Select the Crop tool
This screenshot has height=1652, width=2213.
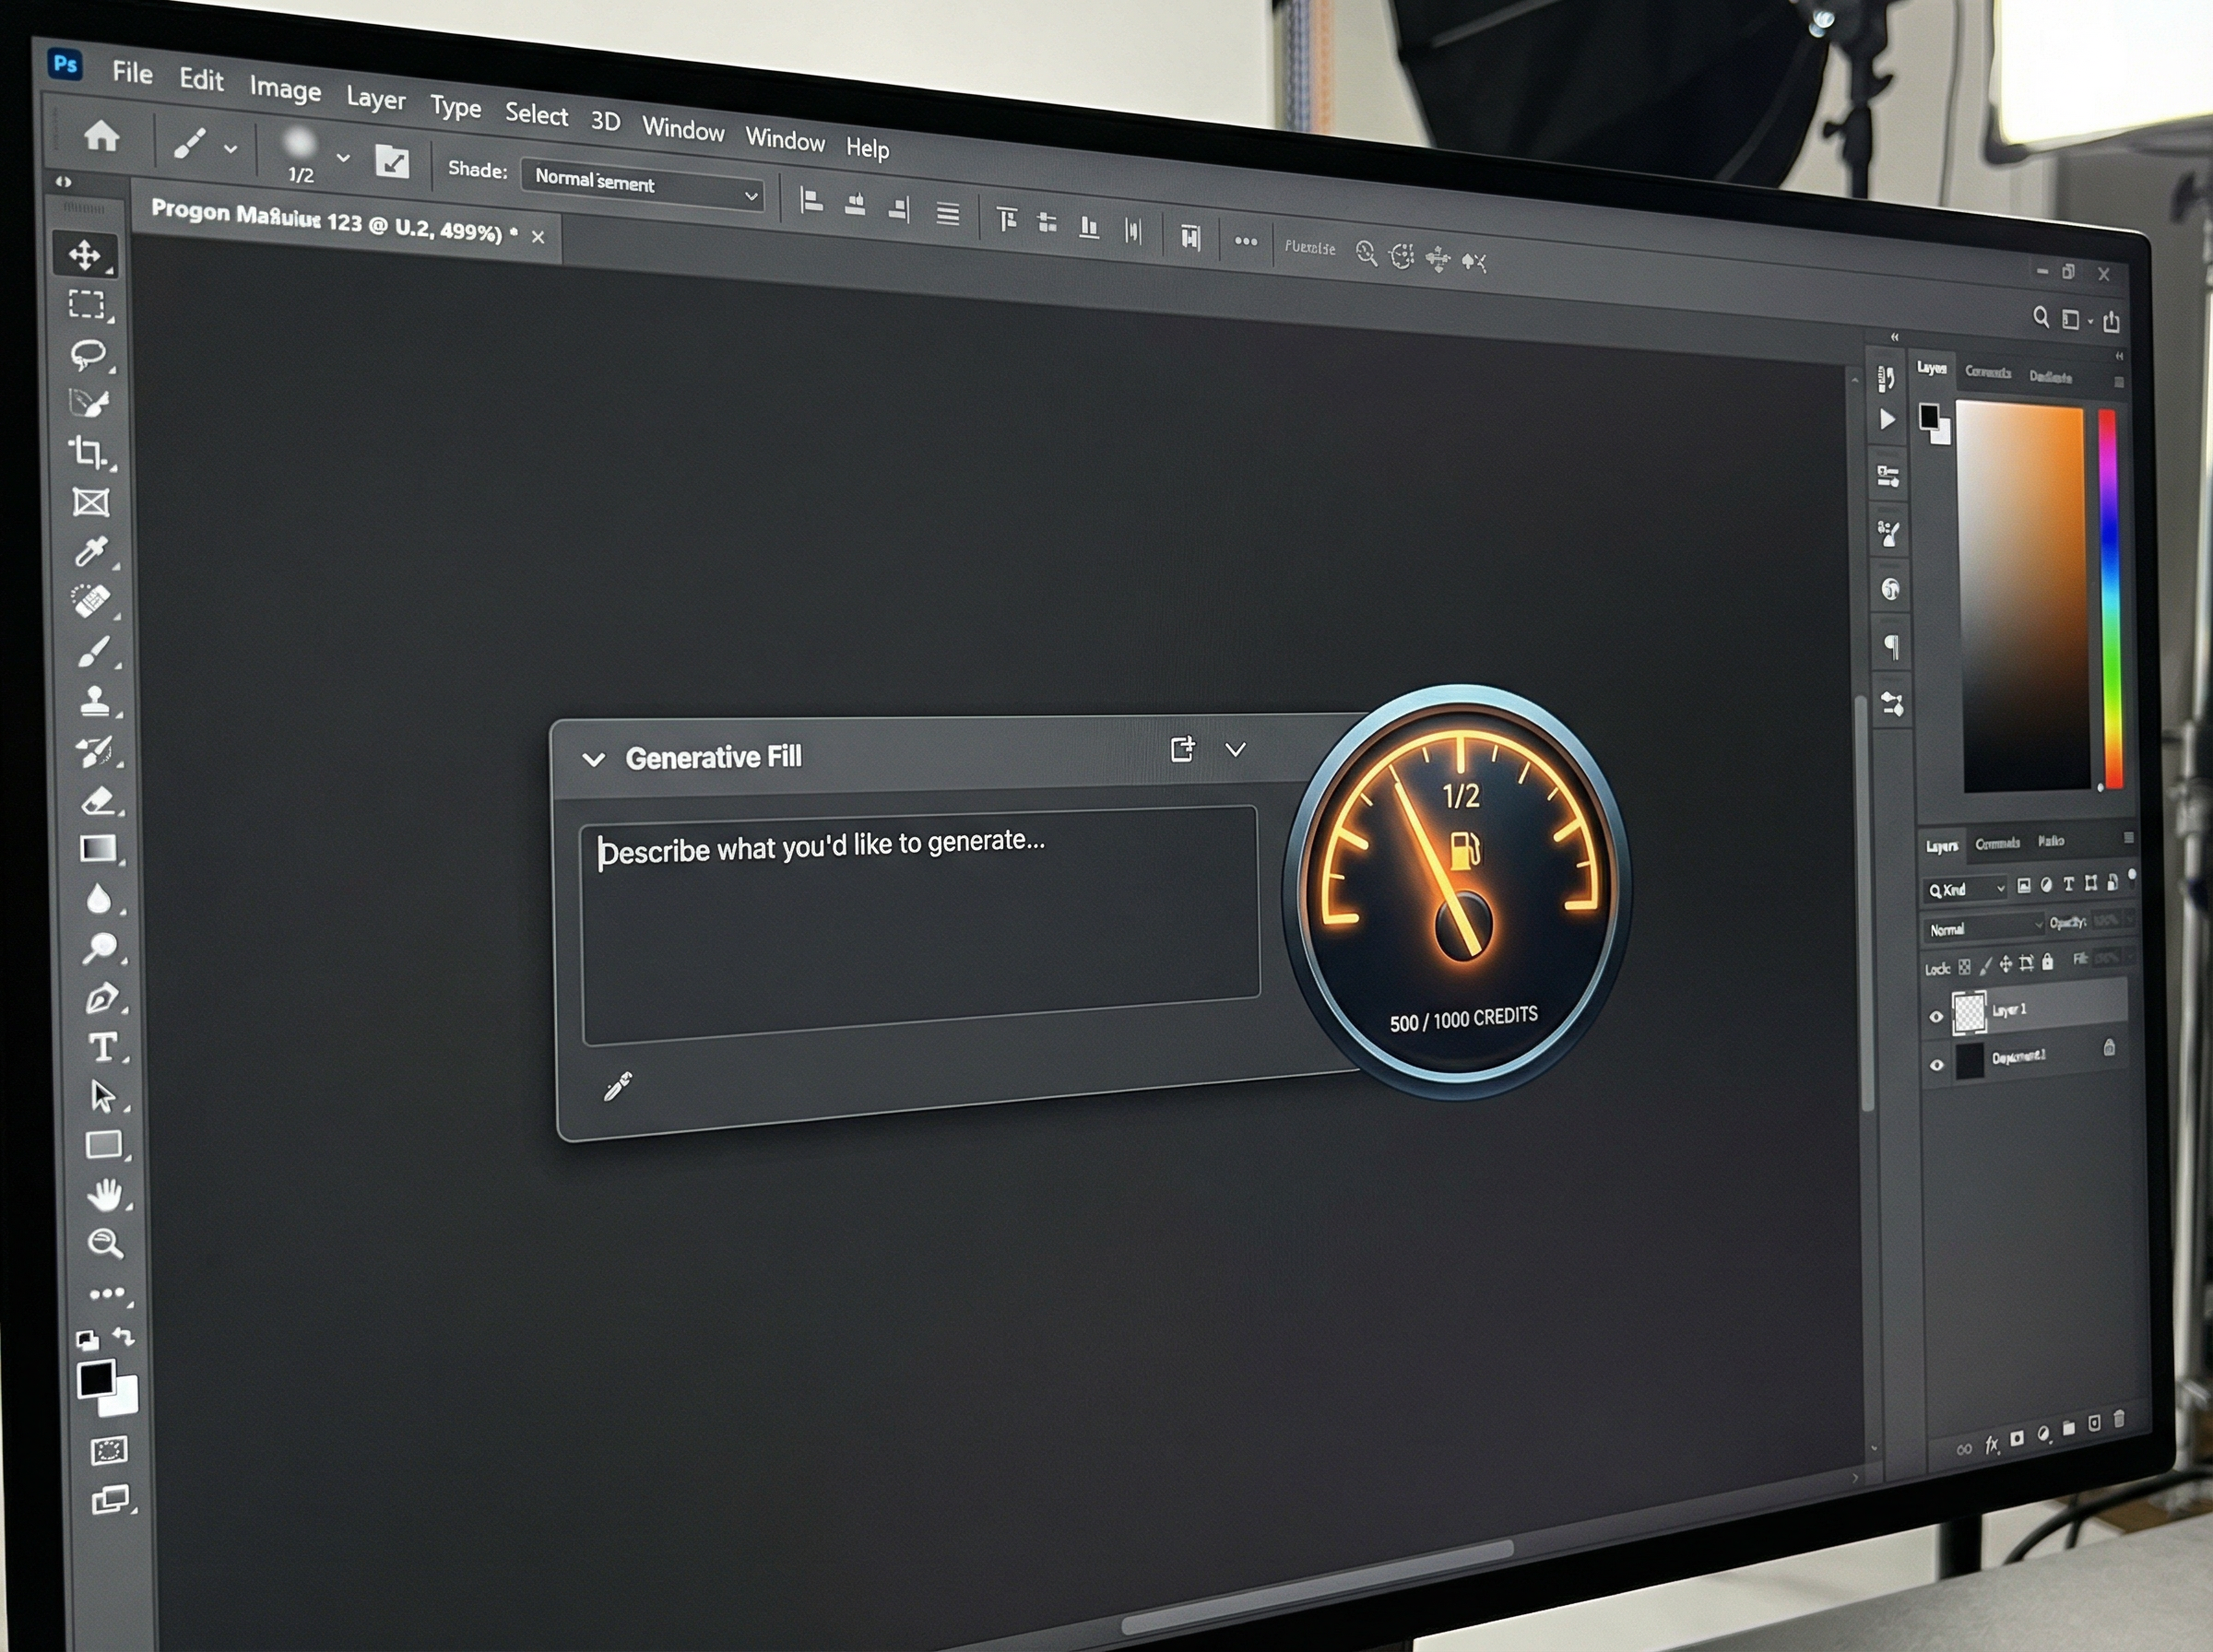tap(88, 452)
